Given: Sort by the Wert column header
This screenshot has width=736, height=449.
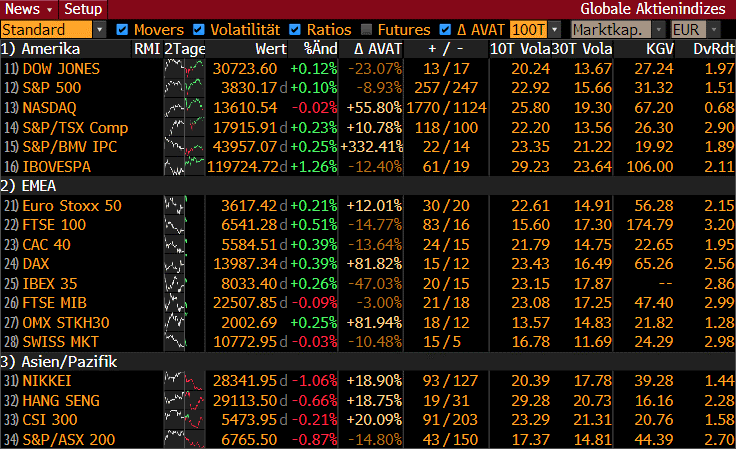Looking at the screenshot, I should [x=271, y=49].
